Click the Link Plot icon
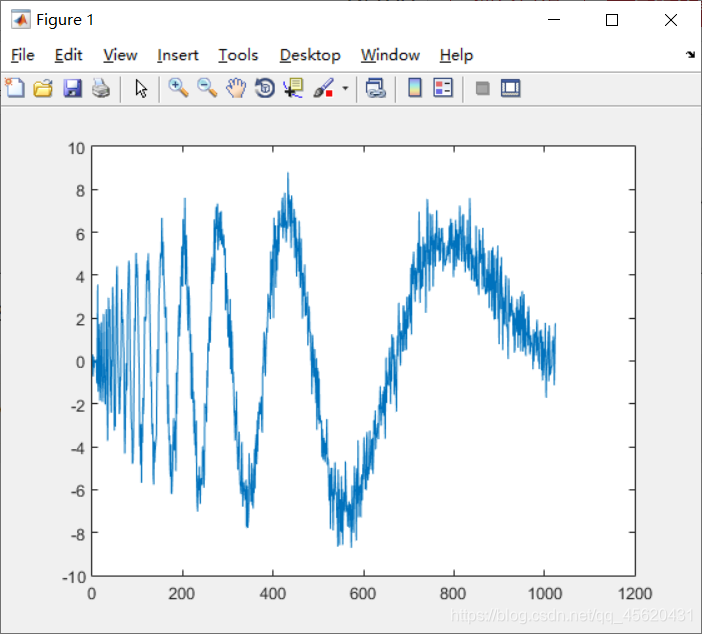The width and height of the screenshot is (702, 634). [376, 88]
